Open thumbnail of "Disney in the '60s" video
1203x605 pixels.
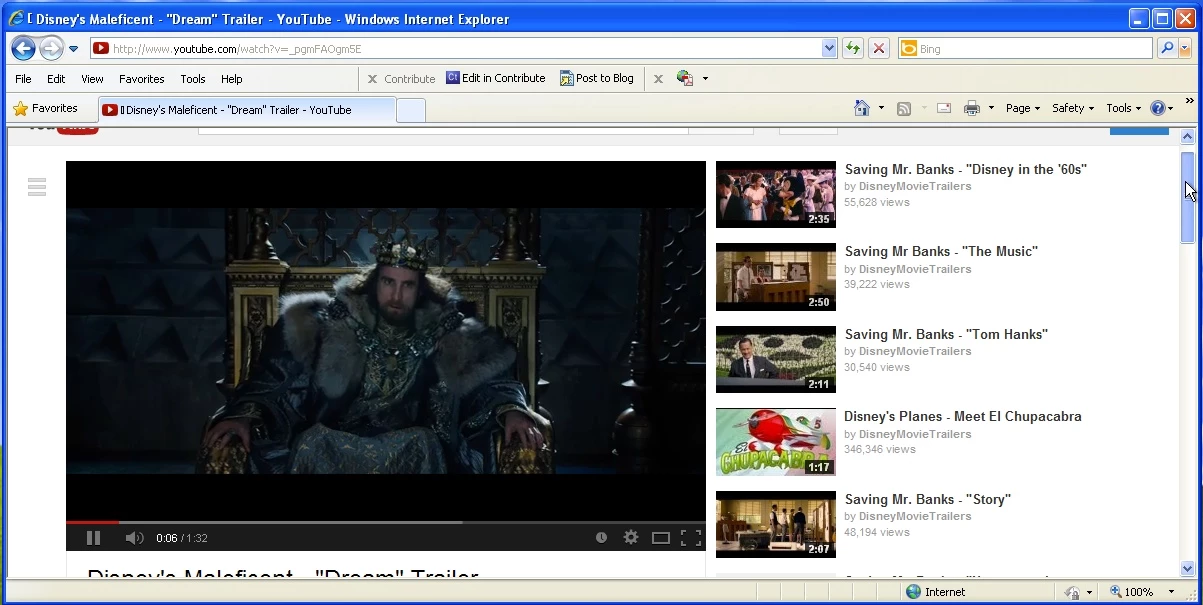coord(776,195)
